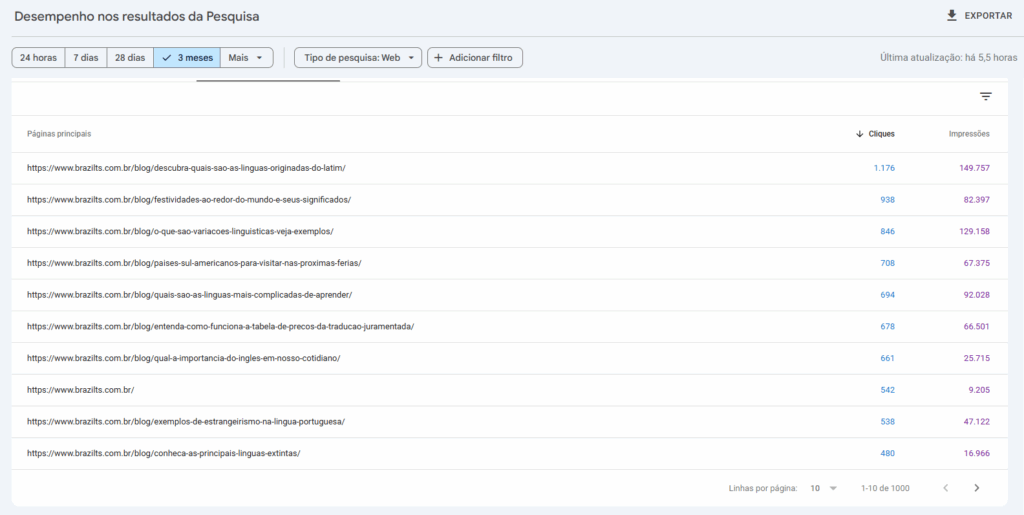1024x515 pixels.
Task: Select the festividades-ao-redor-do-mundo page row
Action: click(188, 200)
